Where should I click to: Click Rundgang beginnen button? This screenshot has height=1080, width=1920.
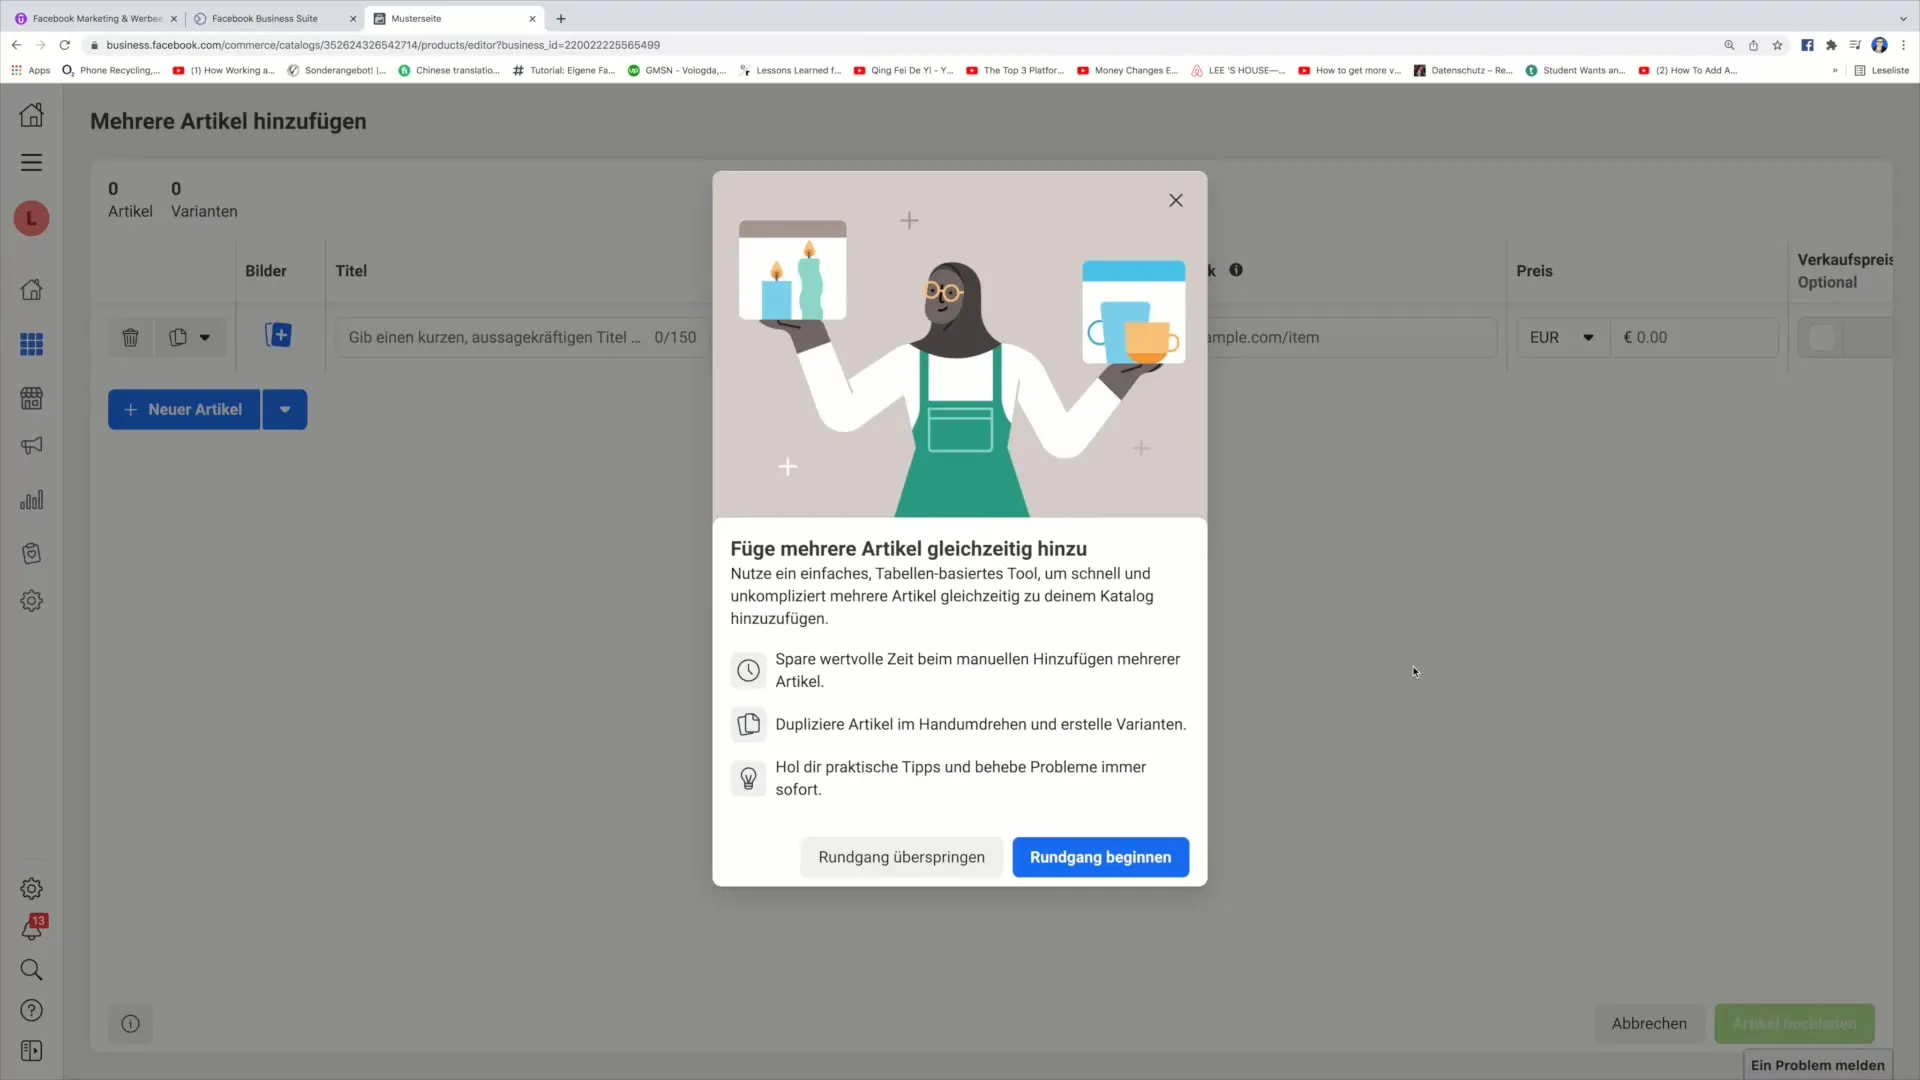coord(1100,857)
